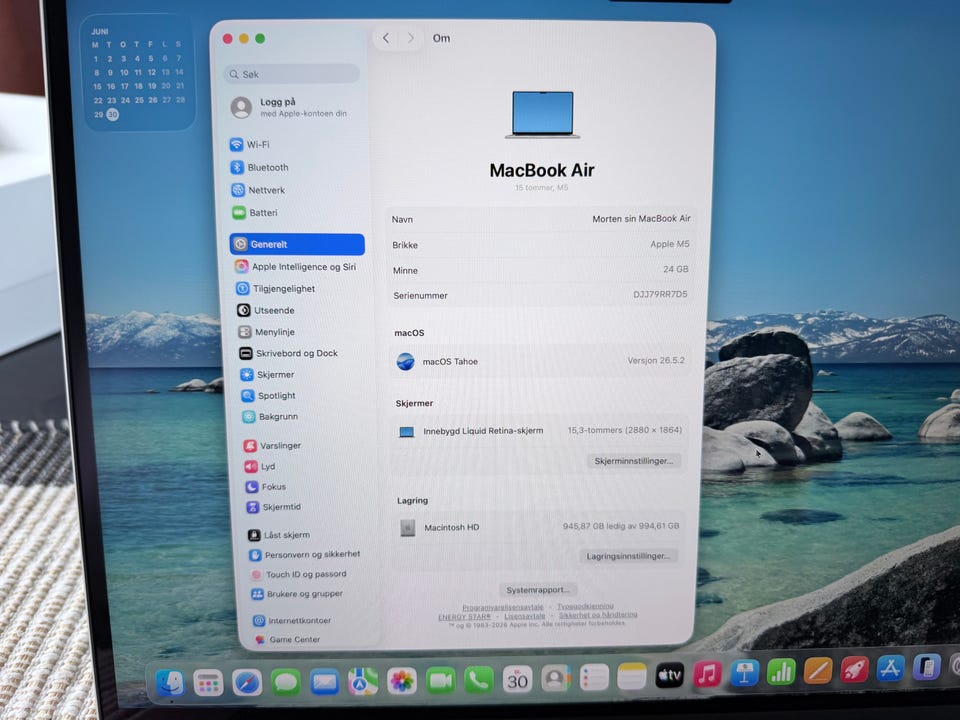Open Apple TV from the Dock
This screenshot has height=720, width=960.
[669, 676]
